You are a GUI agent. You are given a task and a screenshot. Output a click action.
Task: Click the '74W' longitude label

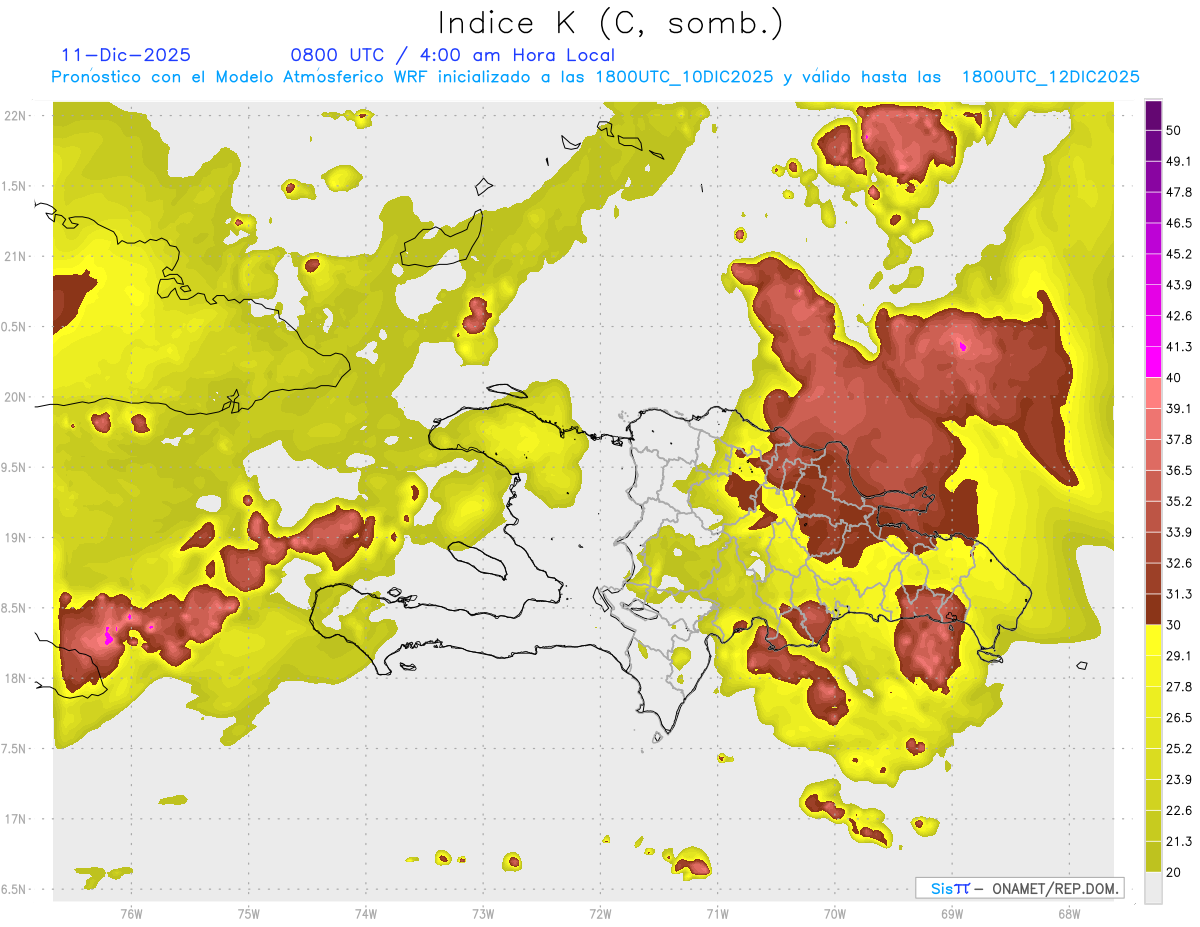click(366, 913)
